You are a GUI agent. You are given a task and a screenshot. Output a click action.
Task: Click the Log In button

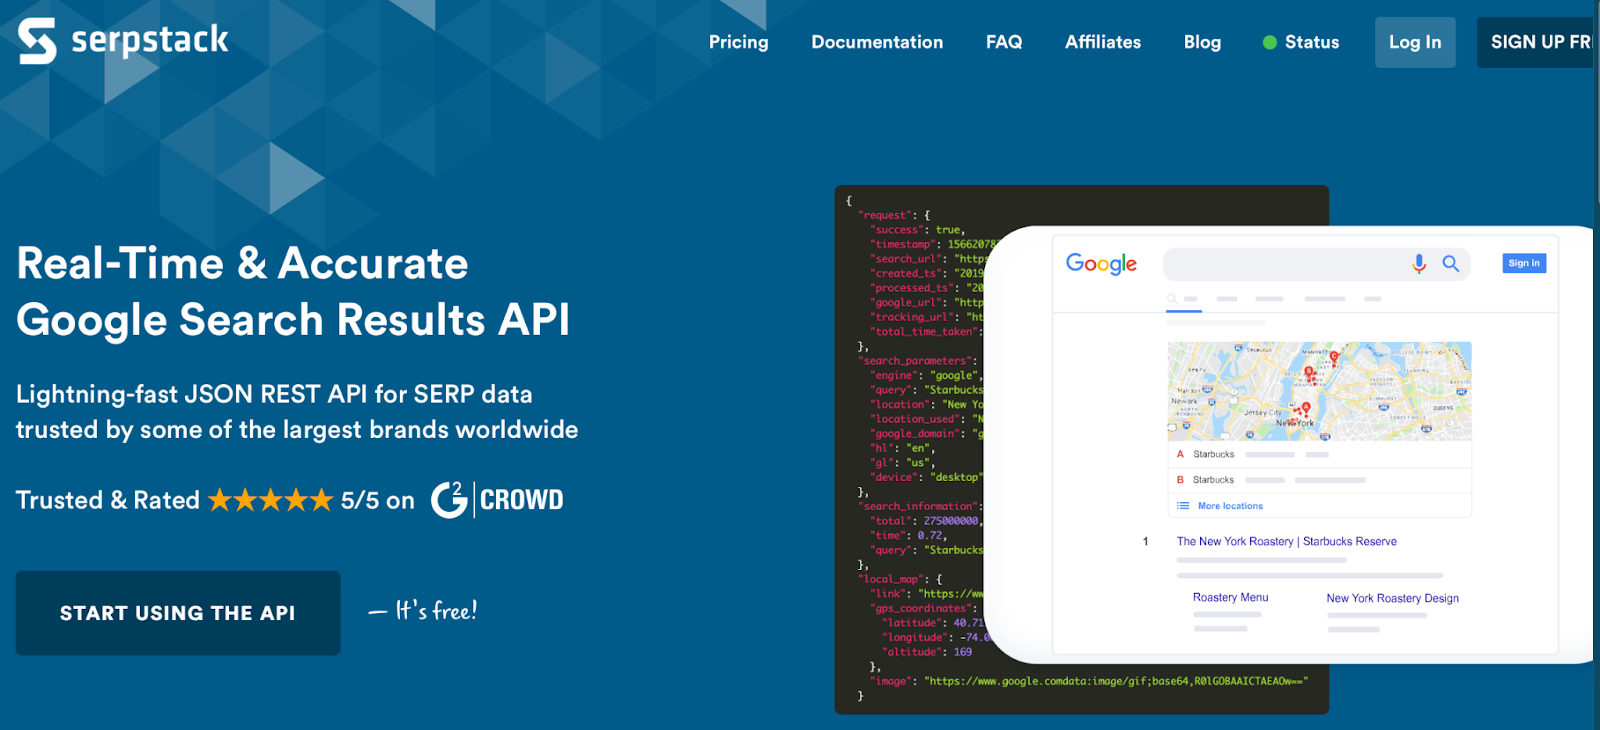pyautogui.click(x=1415, y=42)
